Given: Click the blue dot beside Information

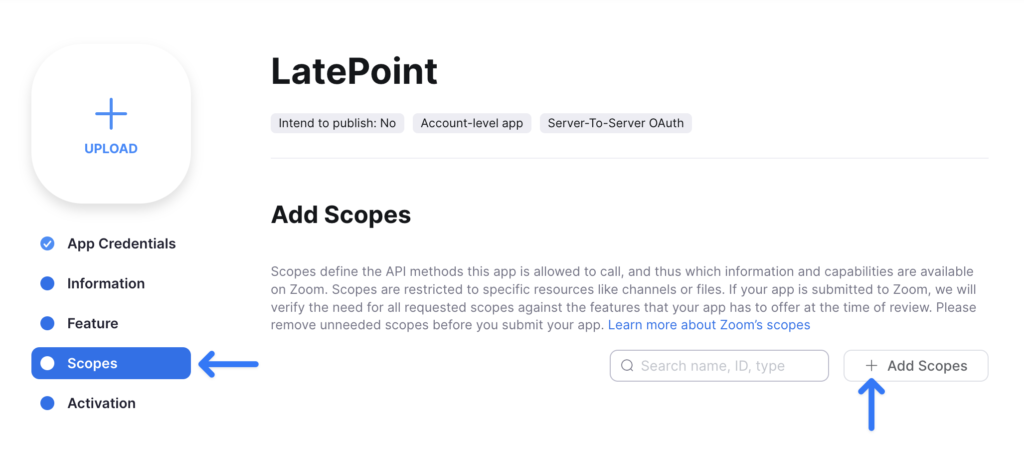Looking at the screenshot, I should coord(47,284).
